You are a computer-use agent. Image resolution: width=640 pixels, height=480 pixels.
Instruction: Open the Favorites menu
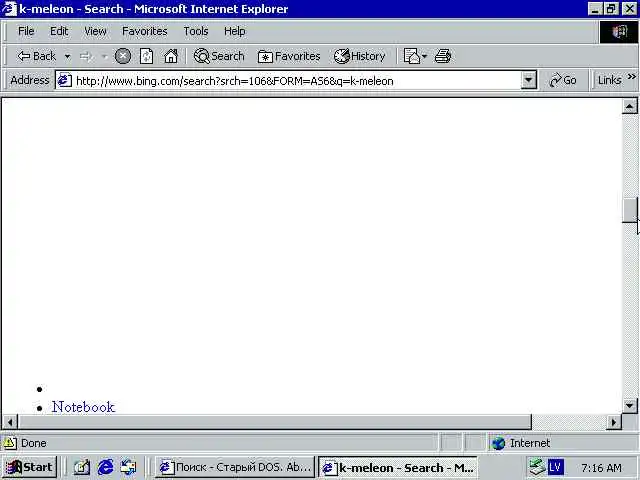(144, 31)
